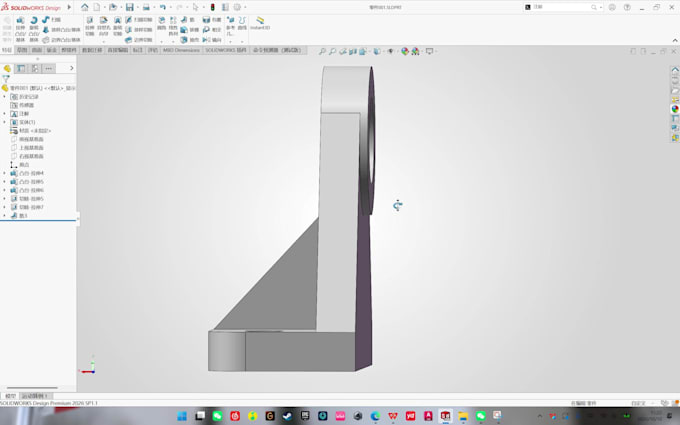Image resolution: width=680 pixels, height=425 pixels.
Task: Select the Draft tool
Action: click(x=190, y=30)
